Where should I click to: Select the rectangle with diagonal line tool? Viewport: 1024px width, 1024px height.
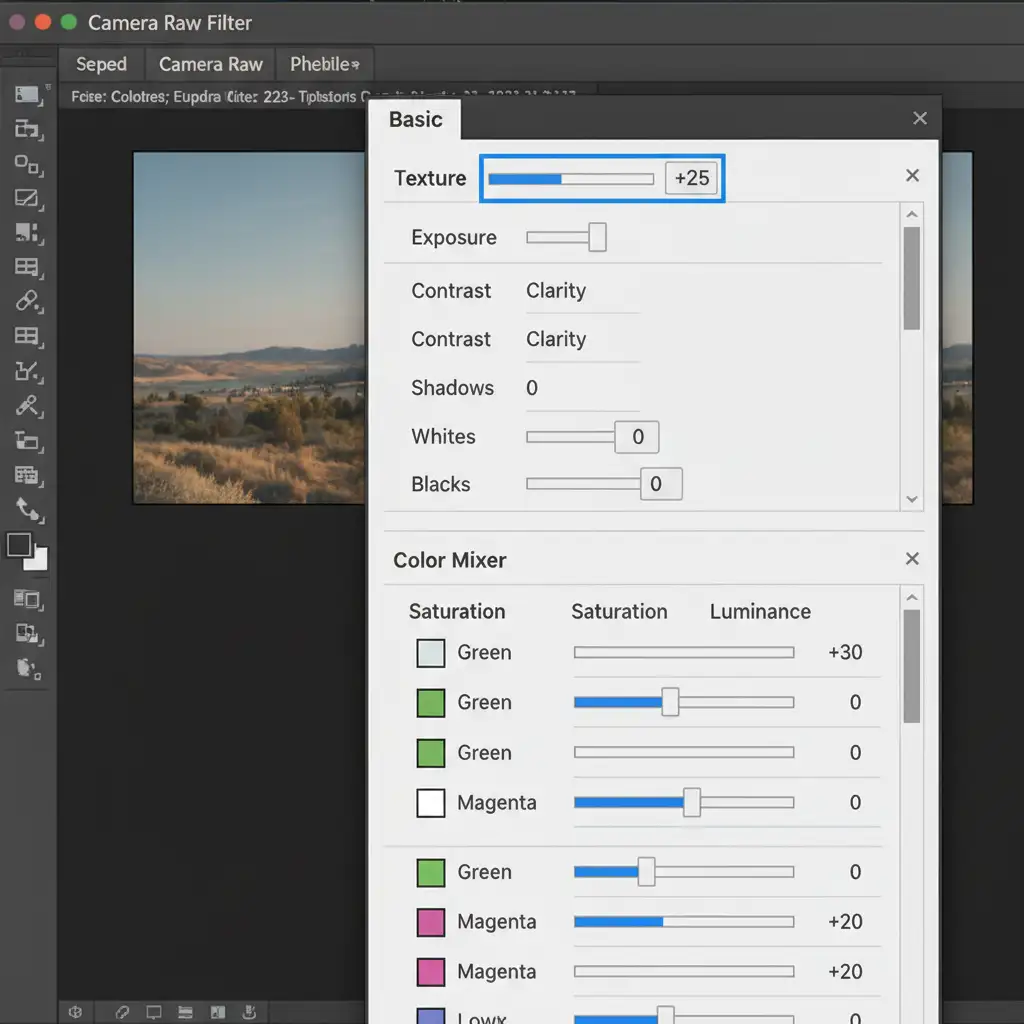27,199
